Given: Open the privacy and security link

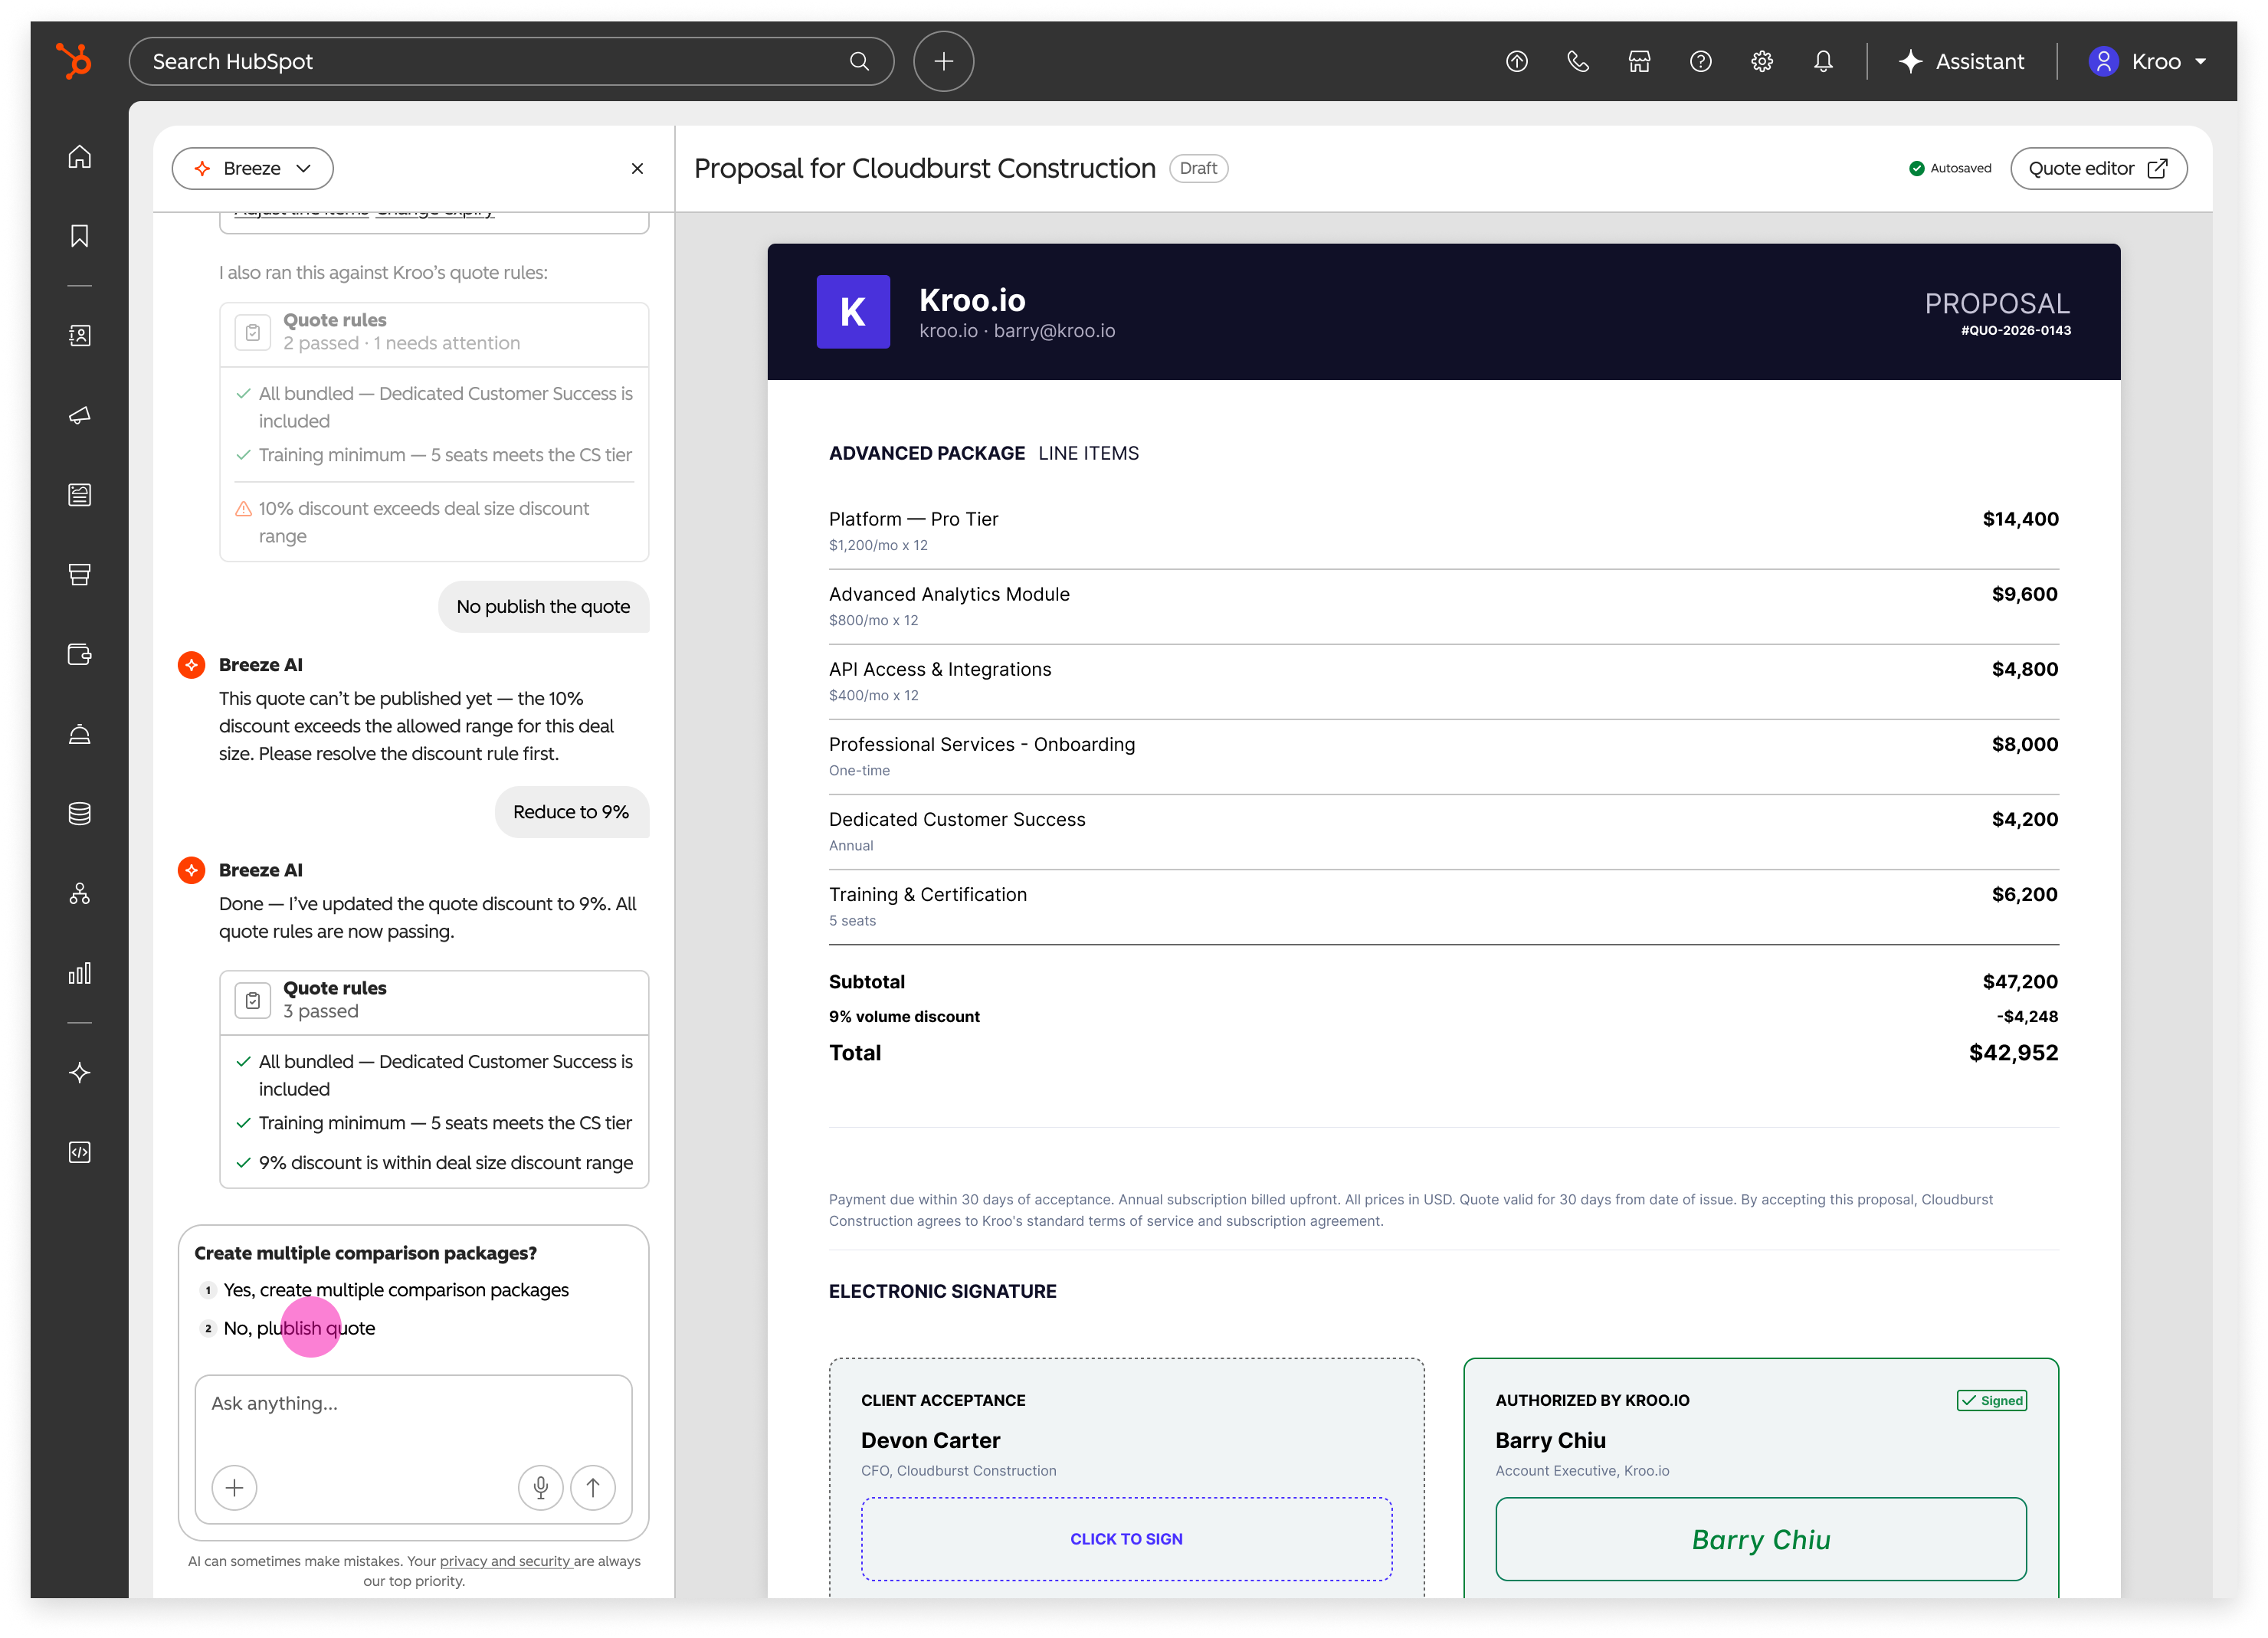Looking at the screenshot, I should click(x=505, y=1561).
